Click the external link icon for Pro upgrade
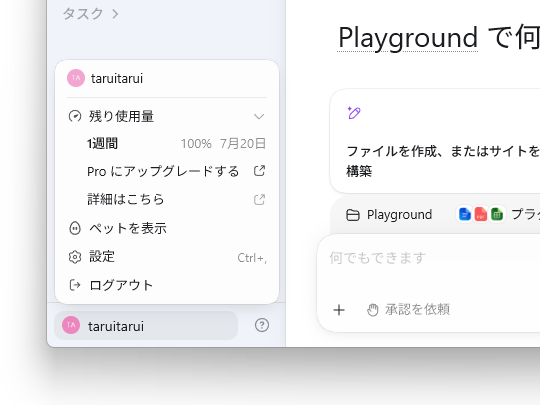Screen dimensions: 540x405 [259, 171]
